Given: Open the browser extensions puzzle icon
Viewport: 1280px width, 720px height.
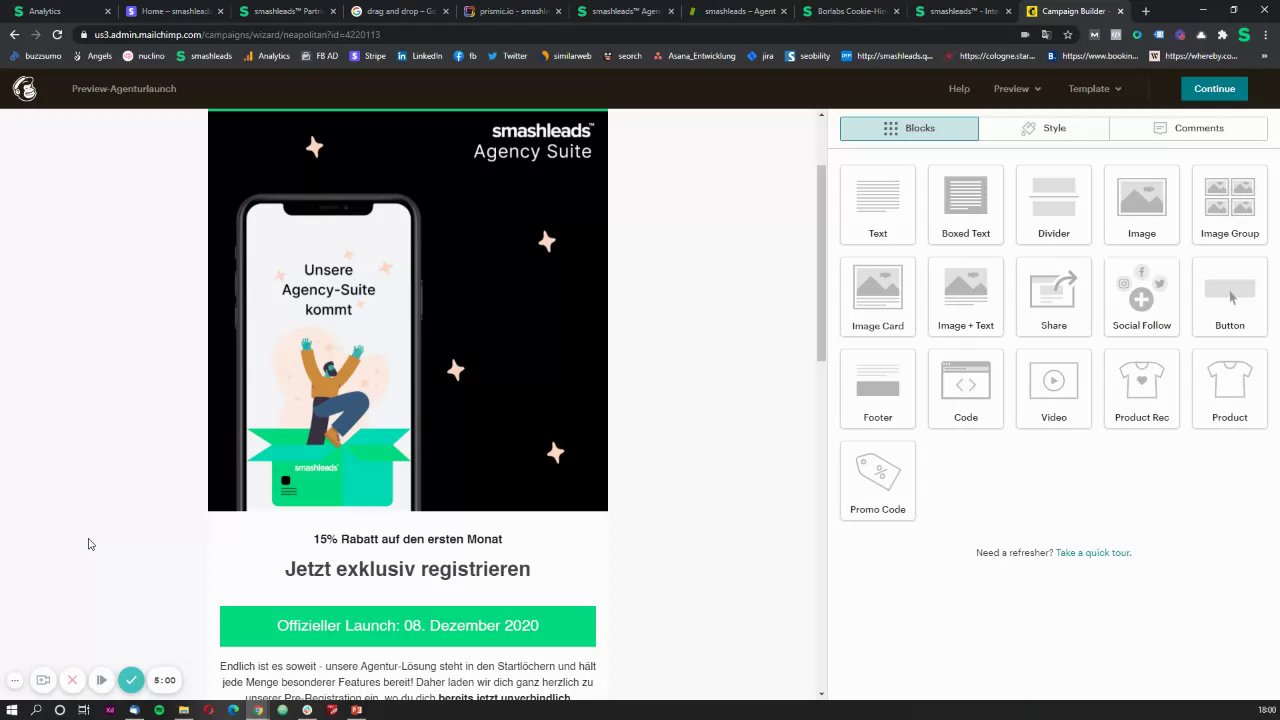Looking at the screenshot, I should pyautogui.click(x=1222, y=34).
